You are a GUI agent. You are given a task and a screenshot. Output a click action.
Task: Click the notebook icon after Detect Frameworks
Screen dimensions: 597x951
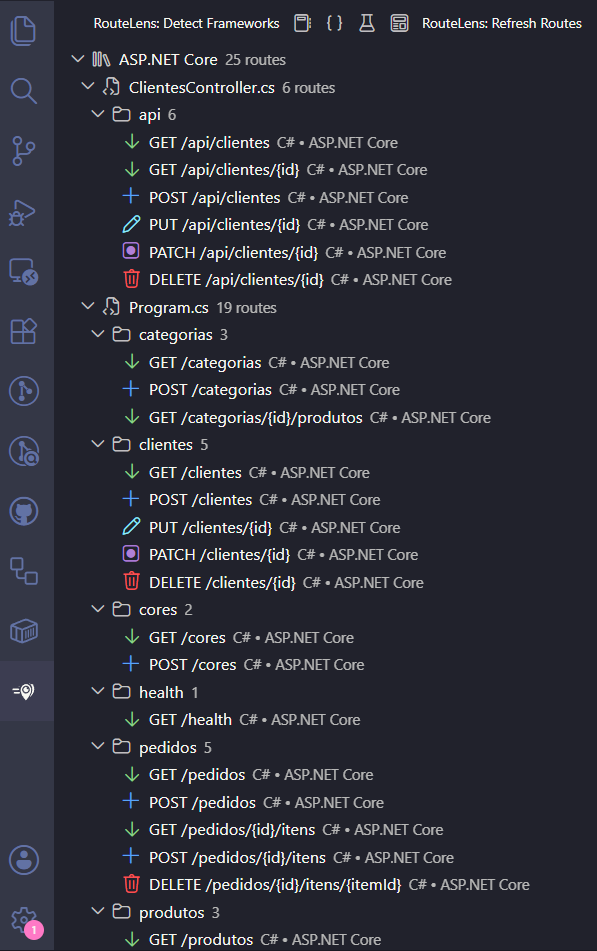click(x=302, y=23)
